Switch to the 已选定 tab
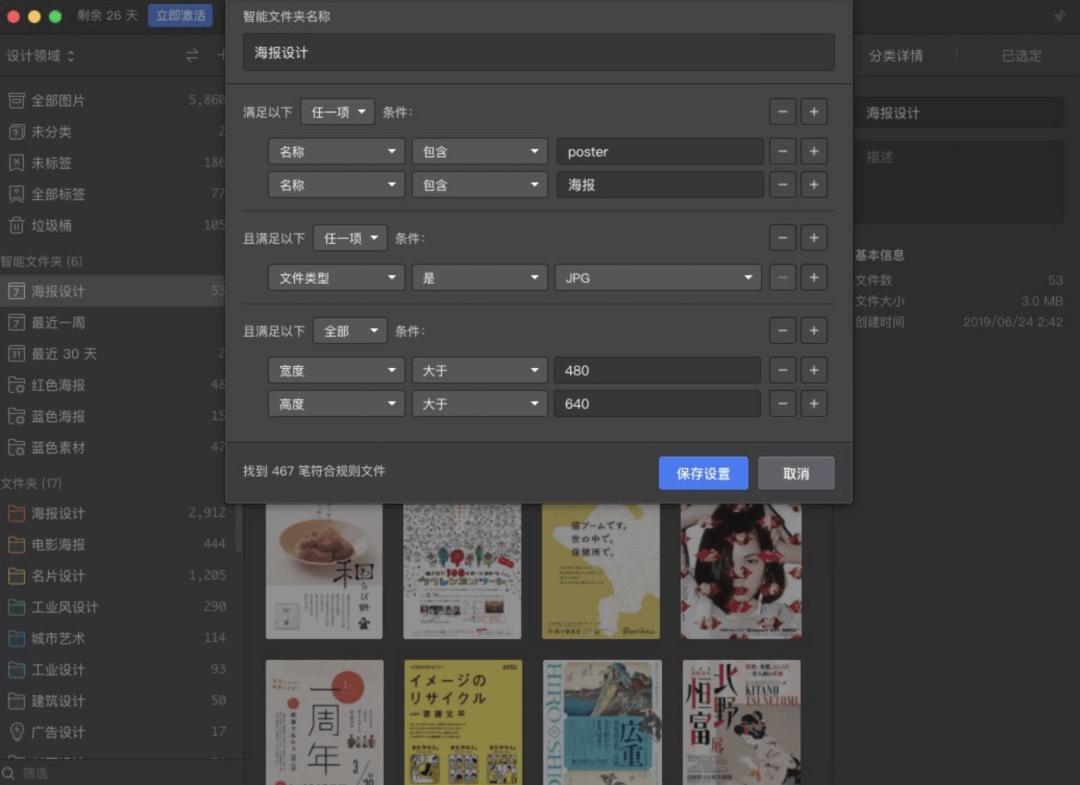Image resolution: width=1080 pixels, height=785 pixels. (x=1021, y=55)
